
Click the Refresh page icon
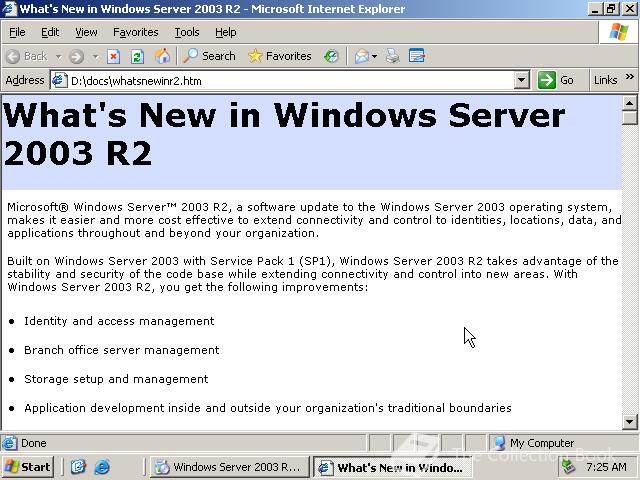point(137,56)
